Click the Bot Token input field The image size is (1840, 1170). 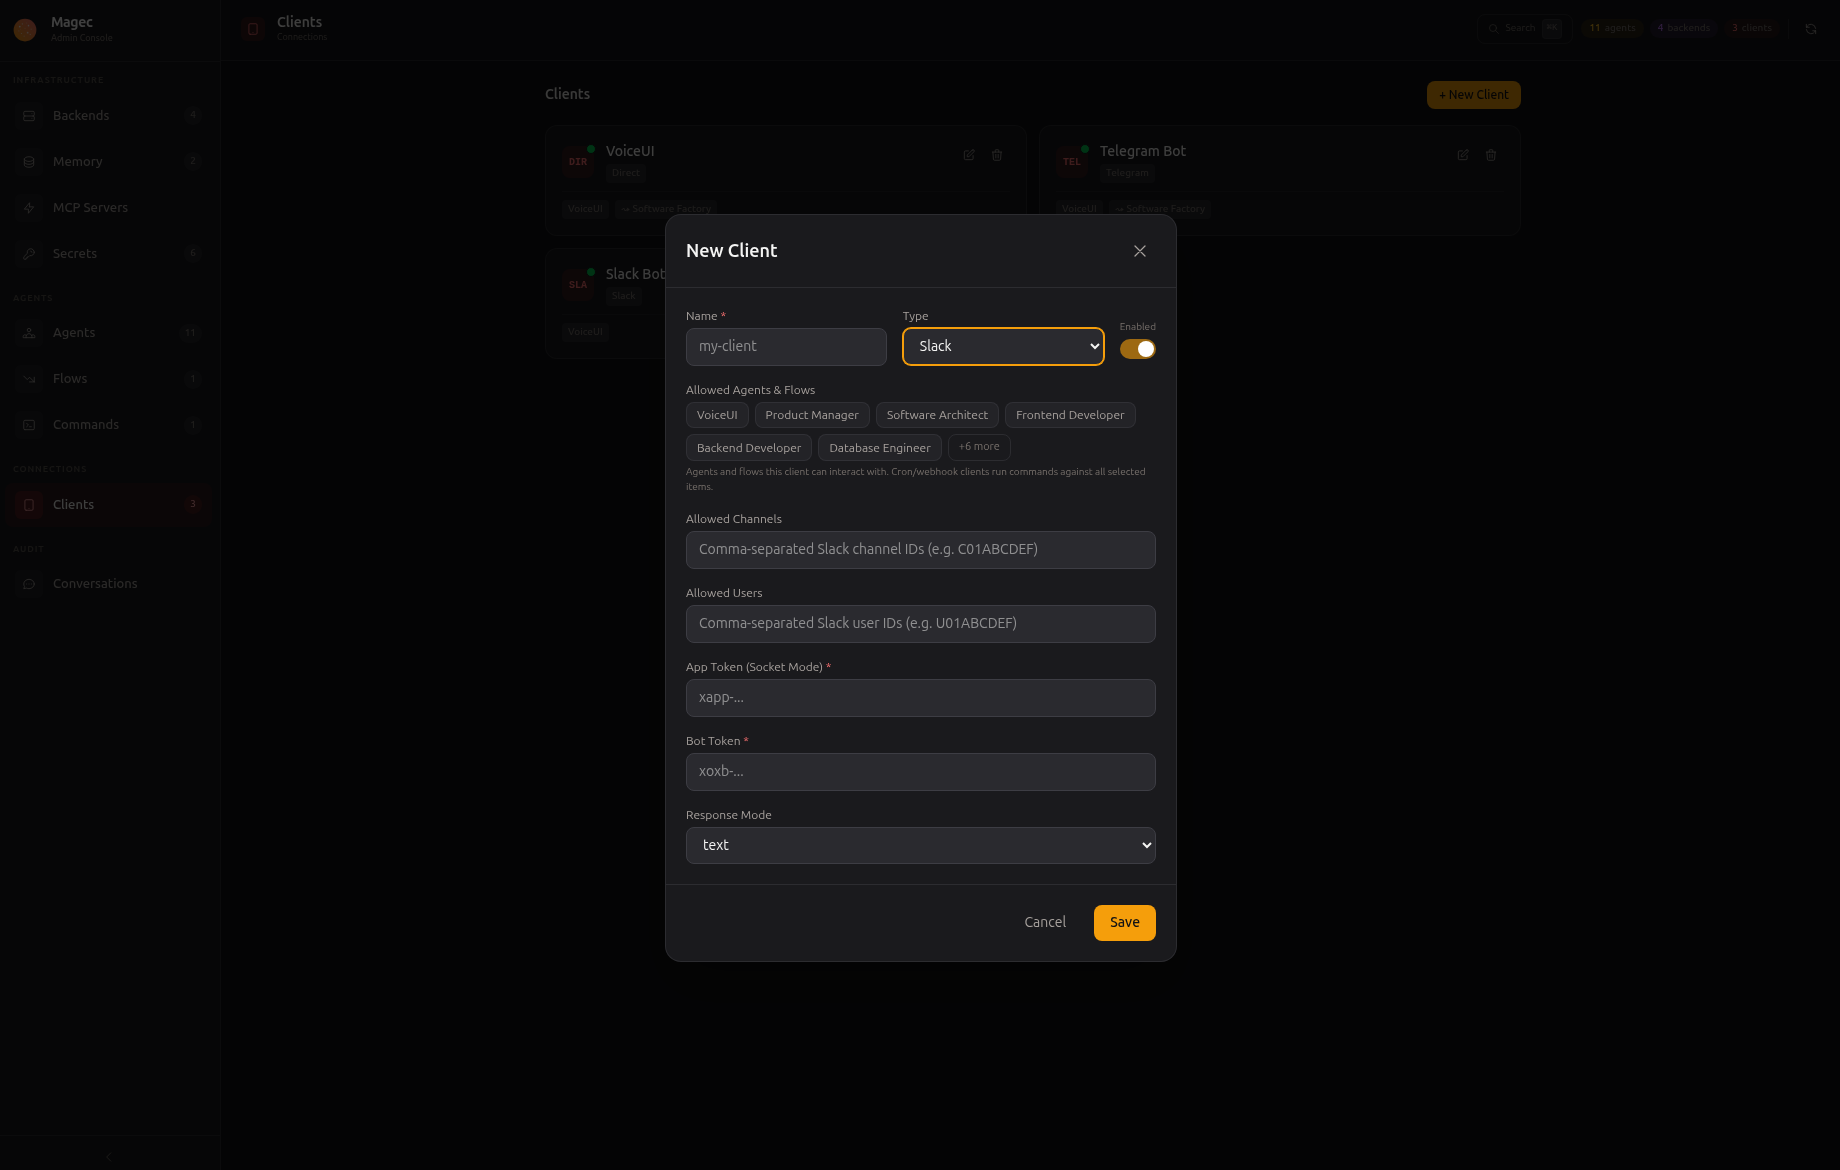(920, 772)
